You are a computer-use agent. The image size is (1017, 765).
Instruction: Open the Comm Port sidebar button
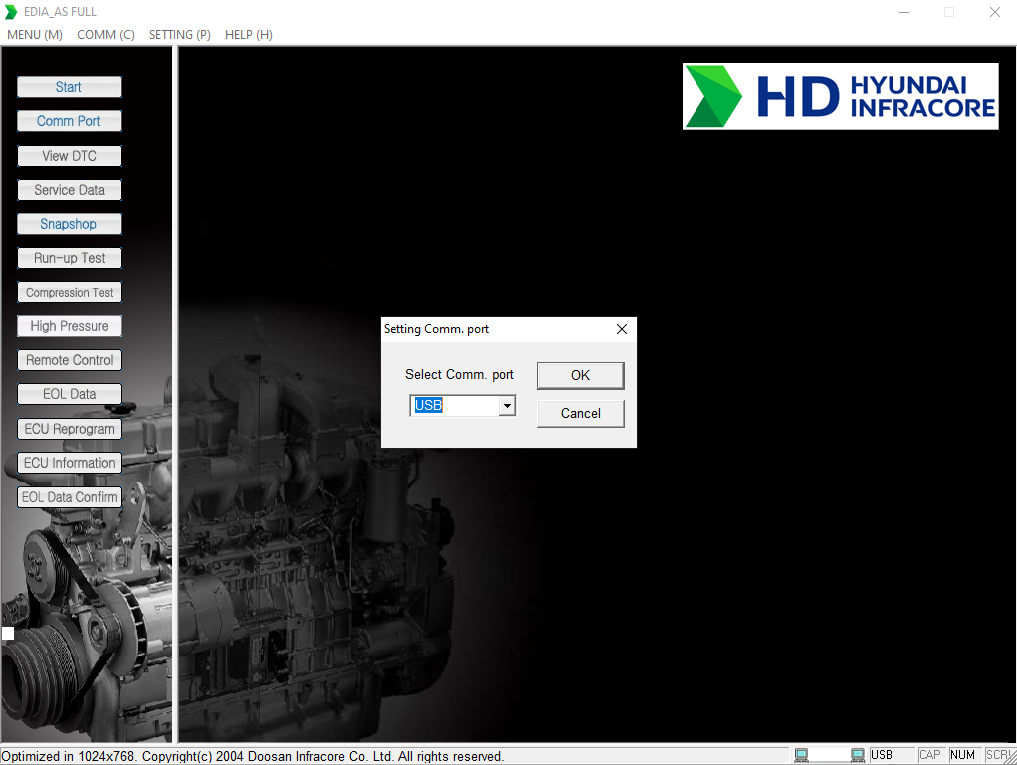pyautogui.click(x=69, y=121)
